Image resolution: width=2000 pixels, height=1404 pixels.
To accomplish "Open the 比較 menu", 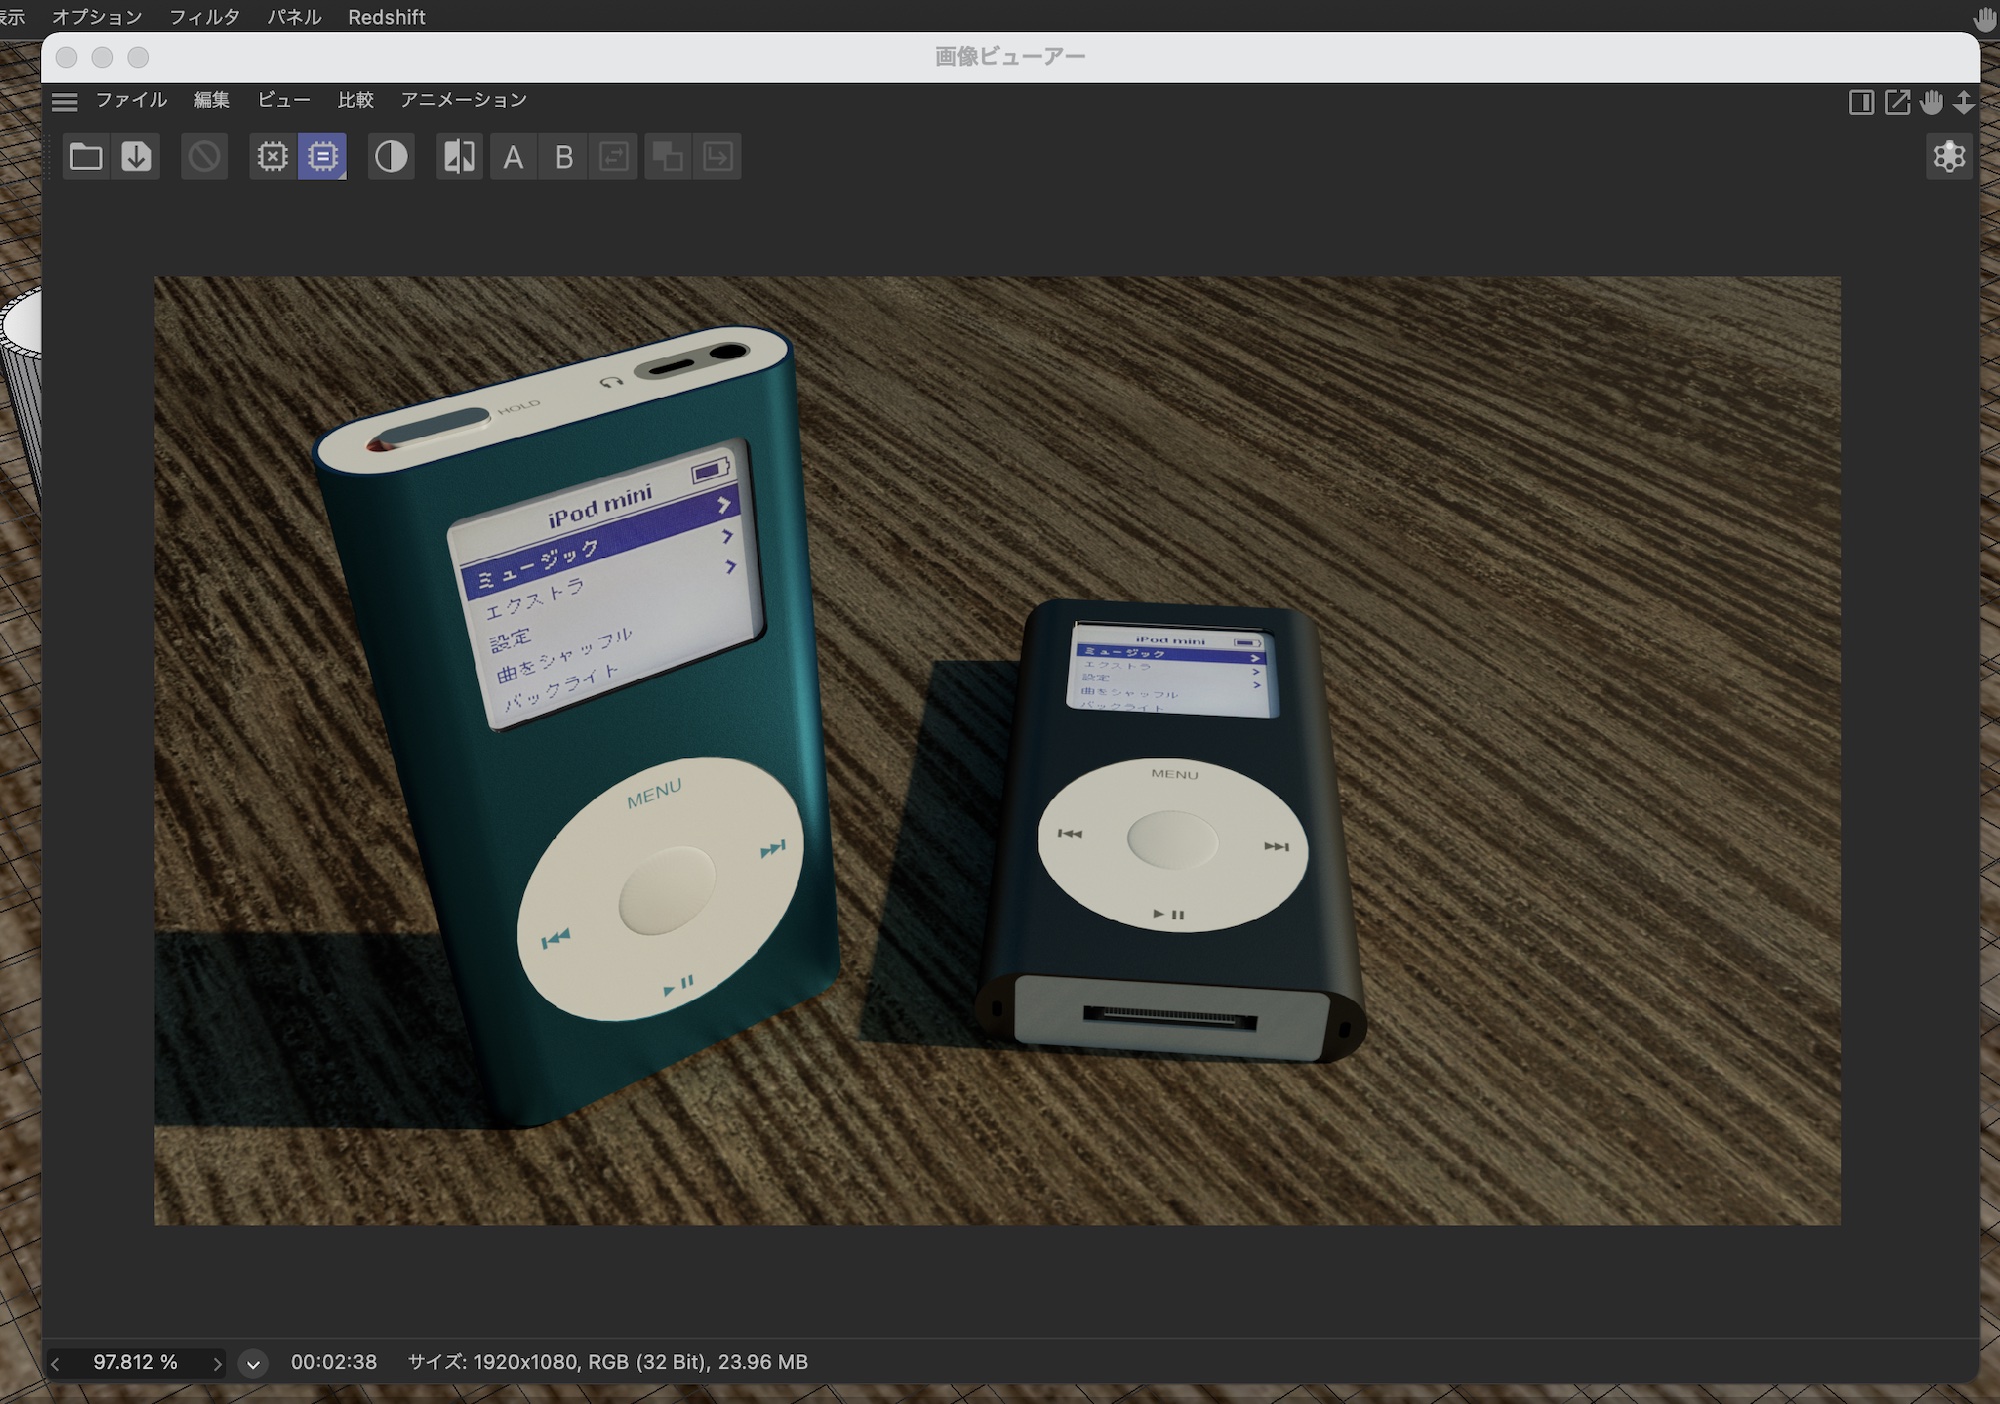I will (355, 100).
